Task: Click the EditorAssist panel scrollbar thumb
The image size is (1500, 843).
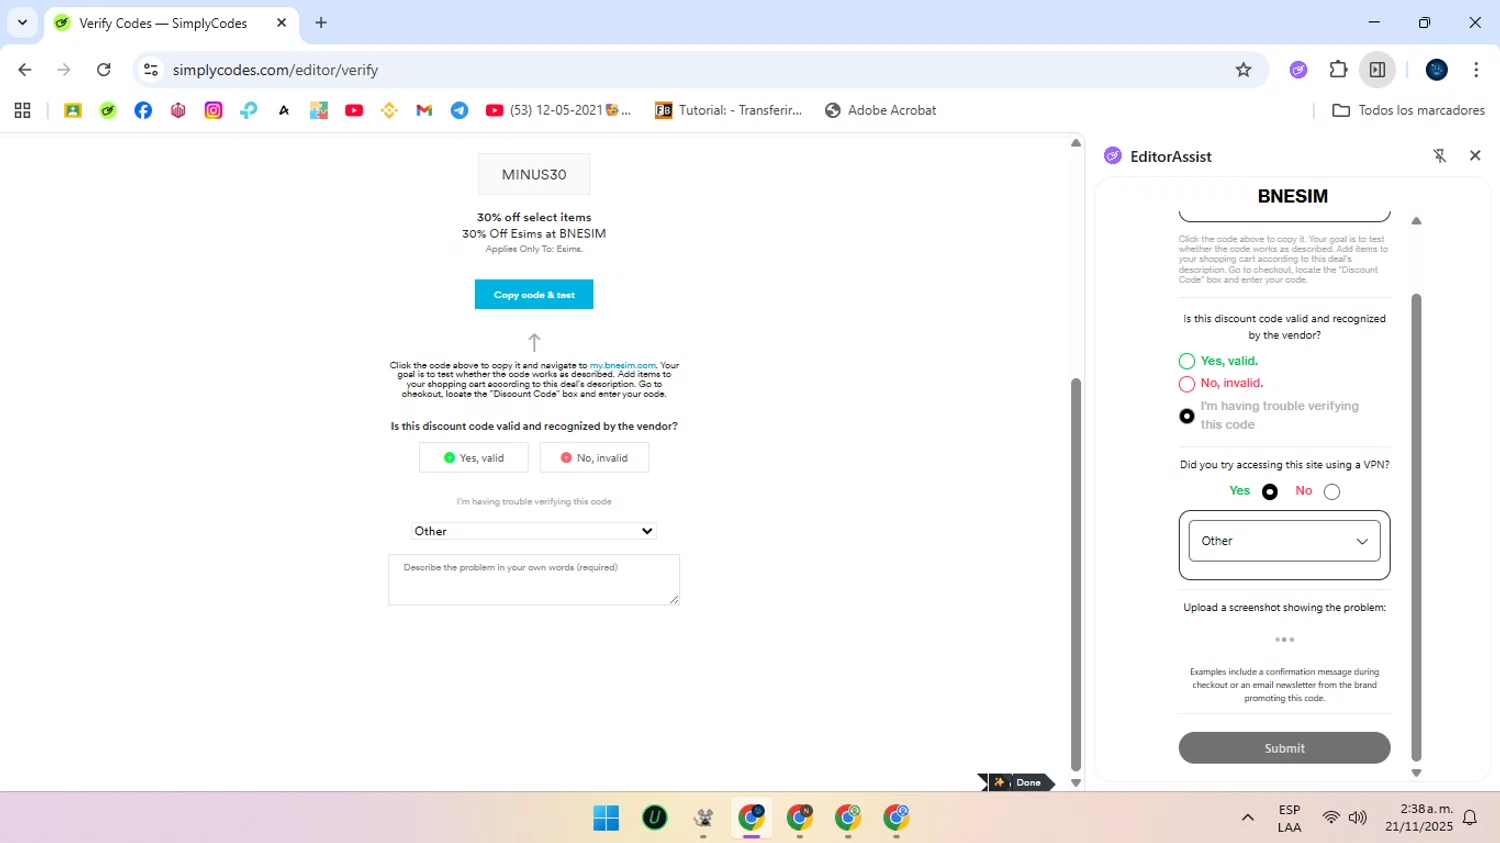Action: 1416,527
